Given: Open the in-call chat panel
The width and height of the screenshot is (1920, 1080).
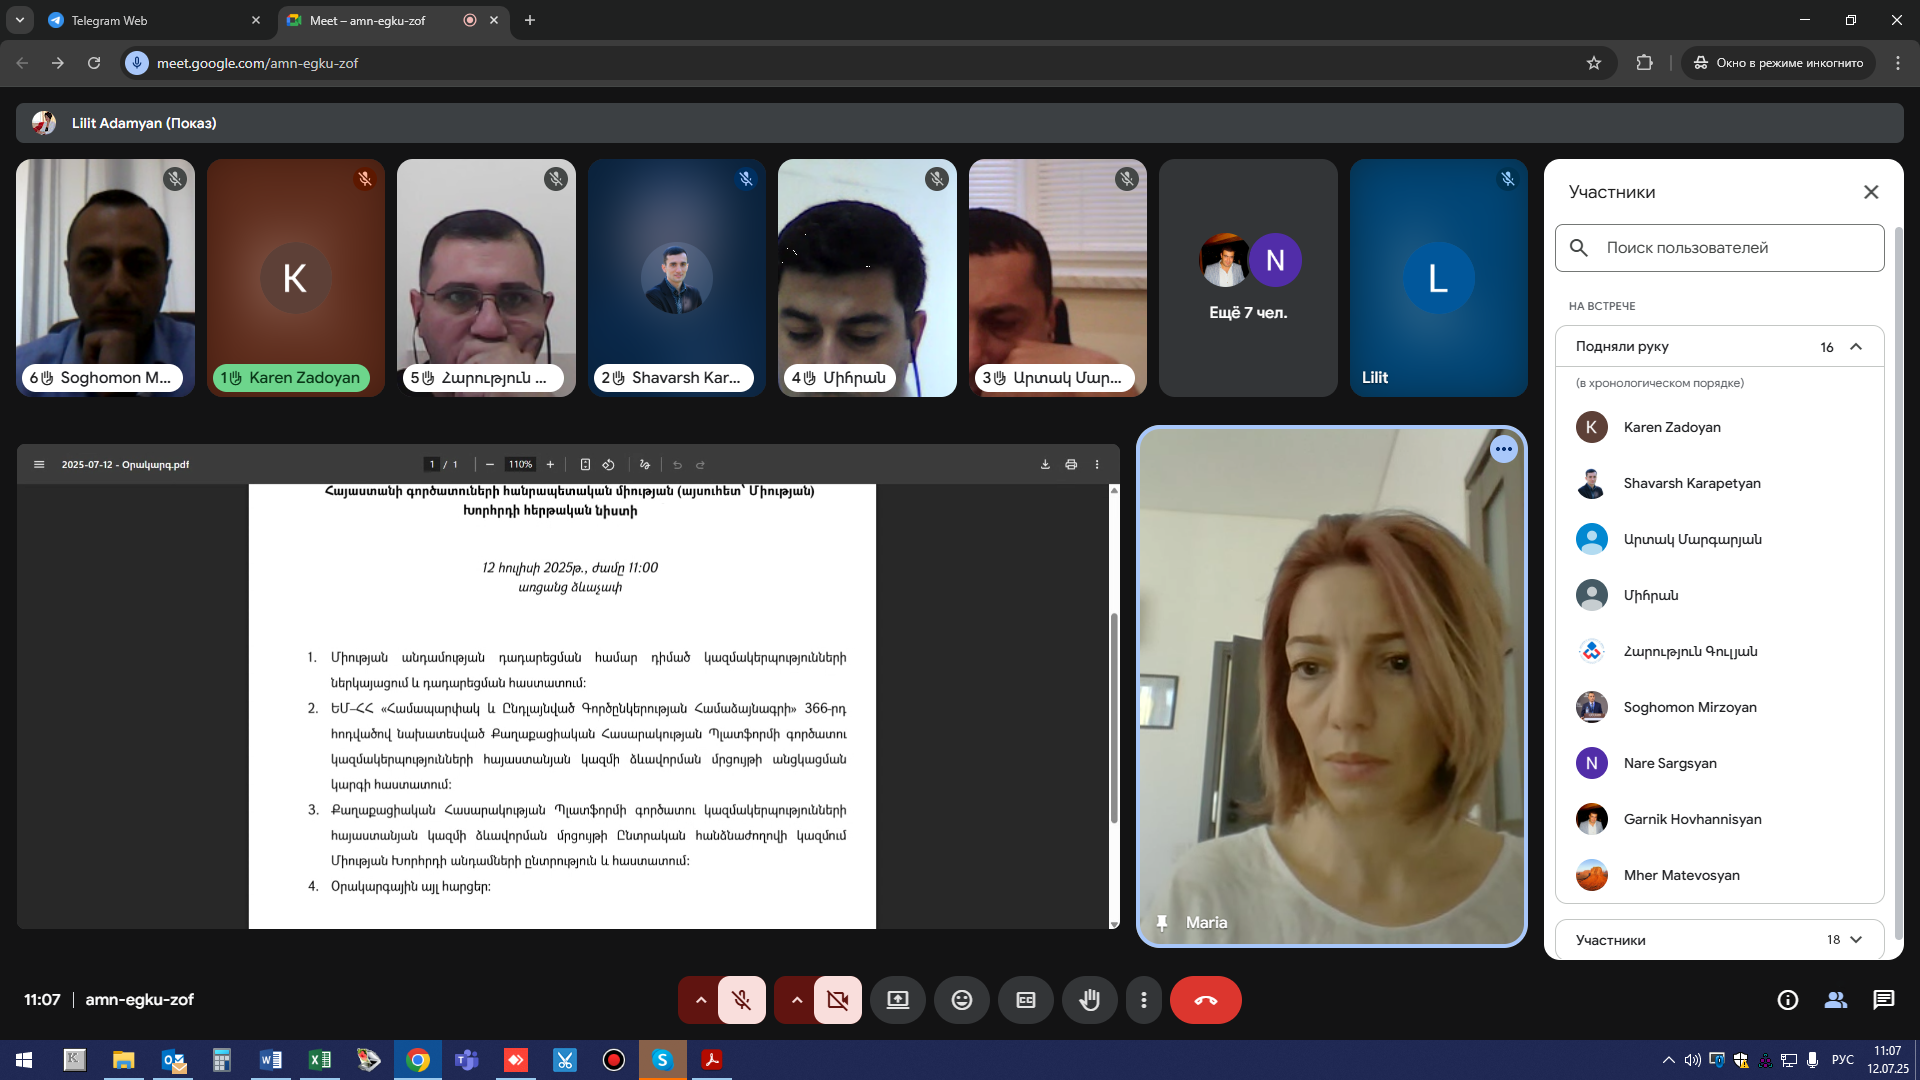Looking at the screenshot, I should (1884, 1000).
